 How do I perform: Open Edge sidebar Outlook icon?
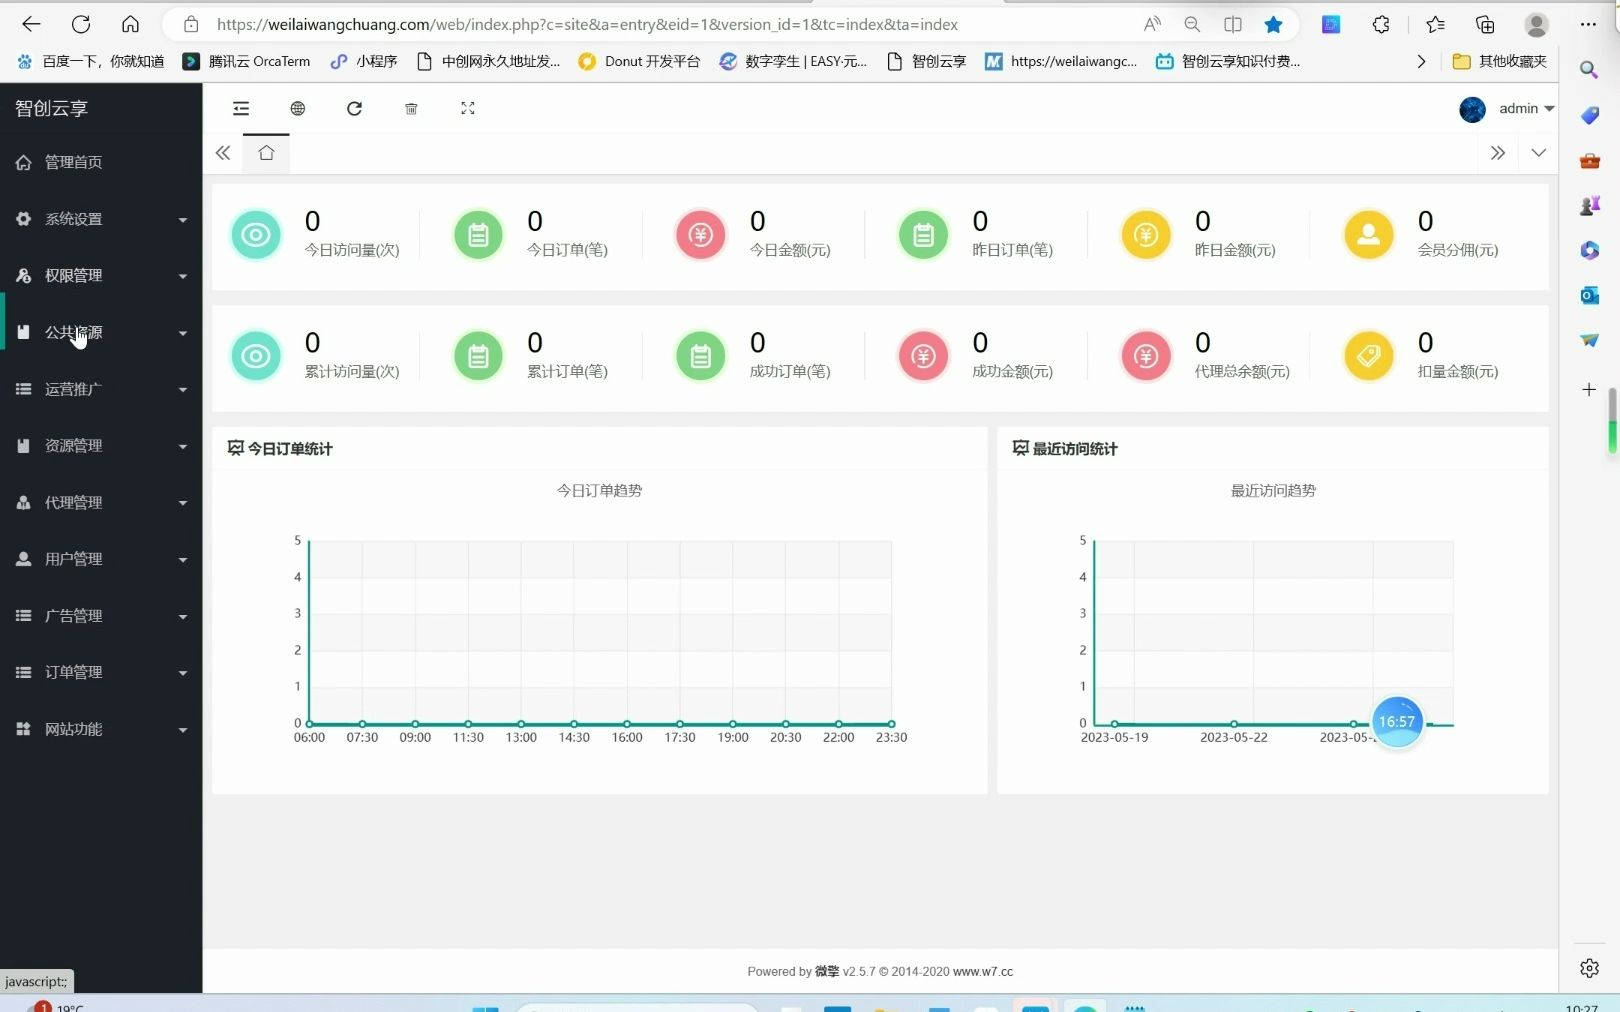[1589, 295]
